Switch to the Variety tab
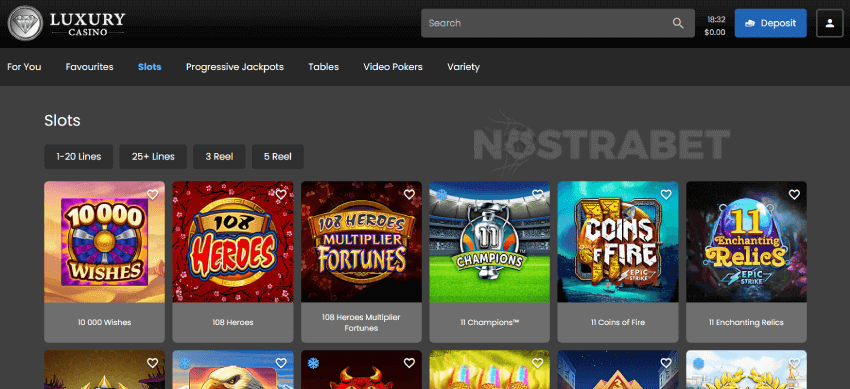Viewport: 850px width, 389px height. pyautogui.click(x=463, y=67)
